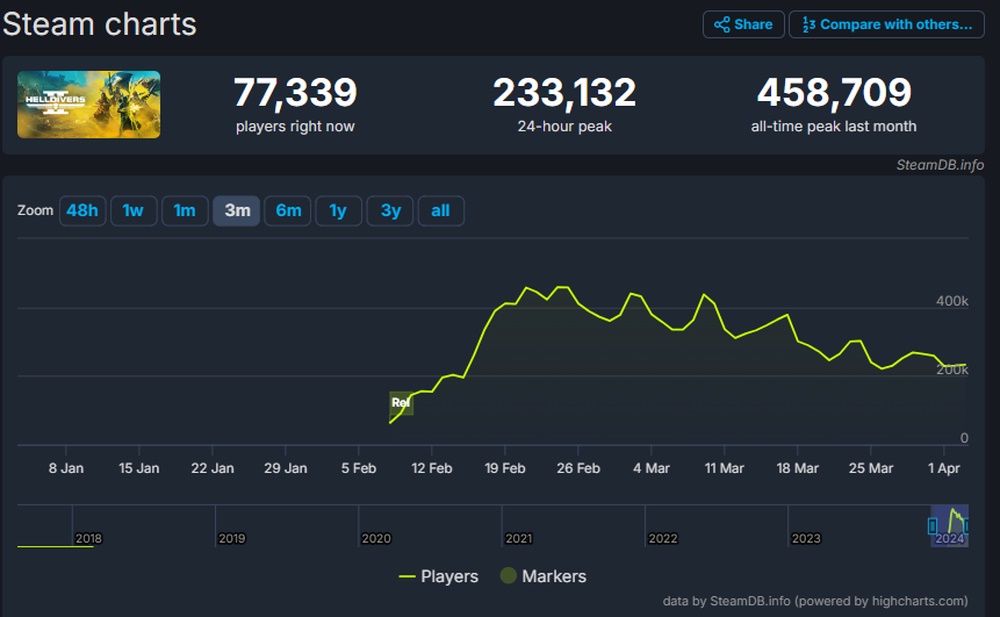Click the SteamDB.info watermark link
Screen dimensions: 1000x617
click(x=940, y=165)
